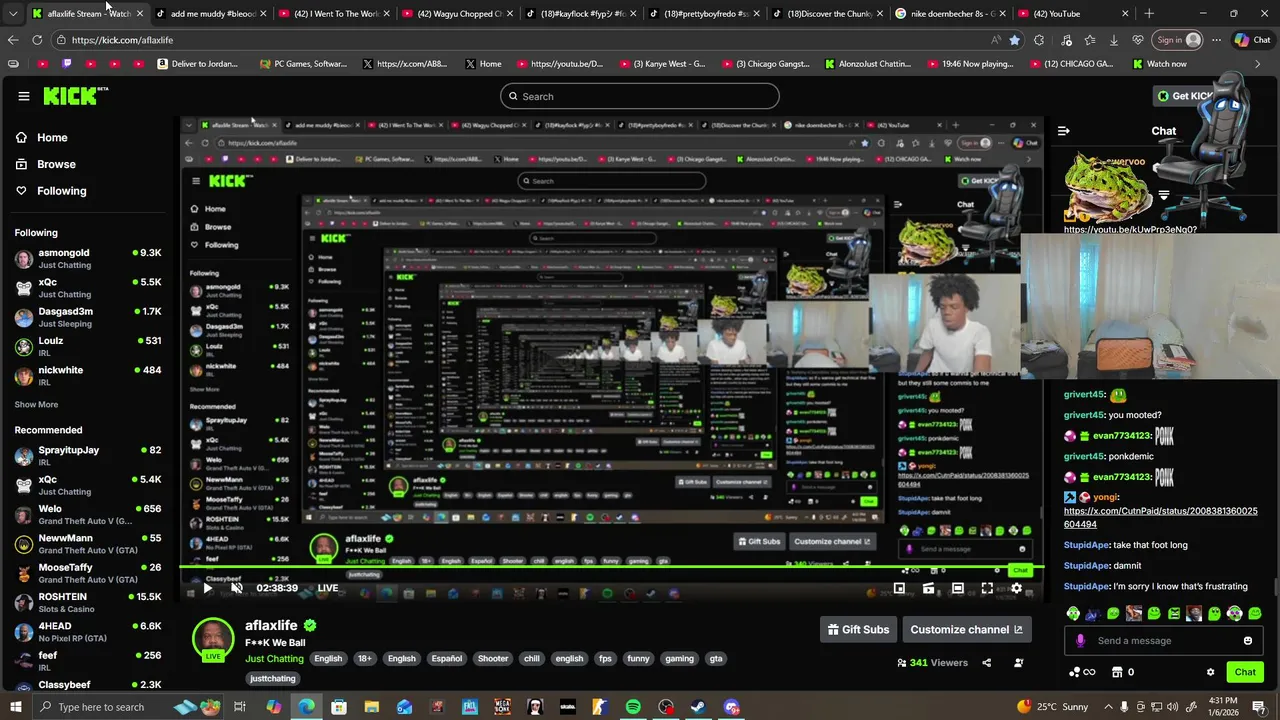Screen dimensions: 1280x720
Task: Expand Show More under Following
Action: [36, 405]
